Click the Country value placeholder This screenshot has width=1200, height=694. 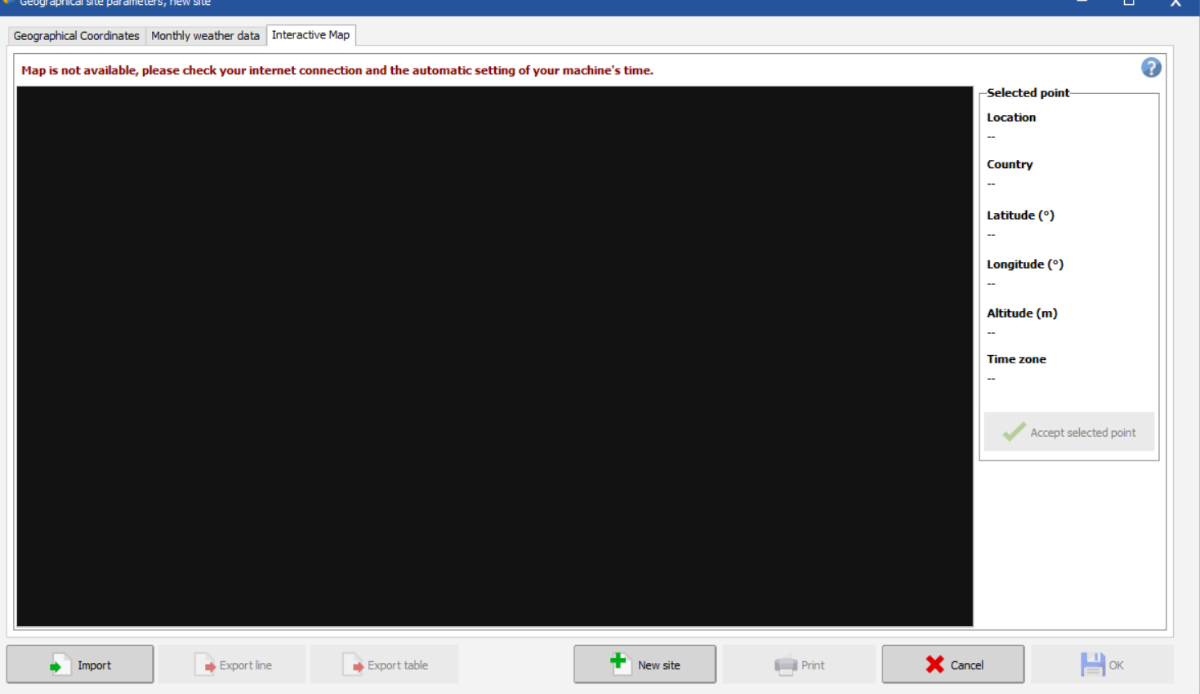[992, 183]
